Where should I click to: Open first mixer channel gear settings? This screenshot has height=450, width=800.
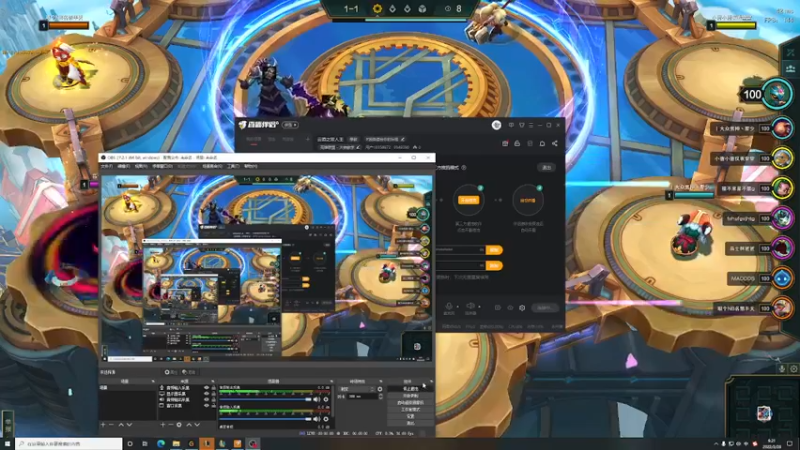click(x=326, y=399)
